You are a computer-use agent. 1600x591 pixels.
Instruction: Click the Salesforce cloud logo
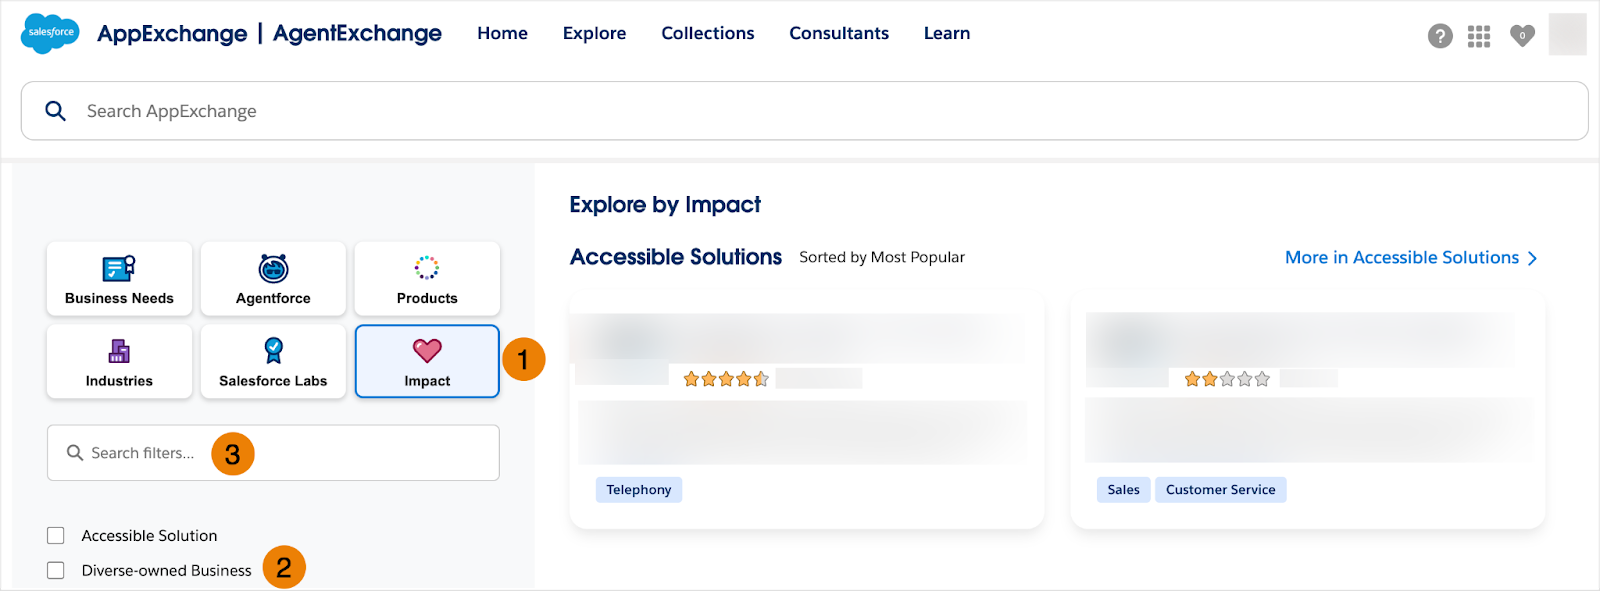coord(50,33)
